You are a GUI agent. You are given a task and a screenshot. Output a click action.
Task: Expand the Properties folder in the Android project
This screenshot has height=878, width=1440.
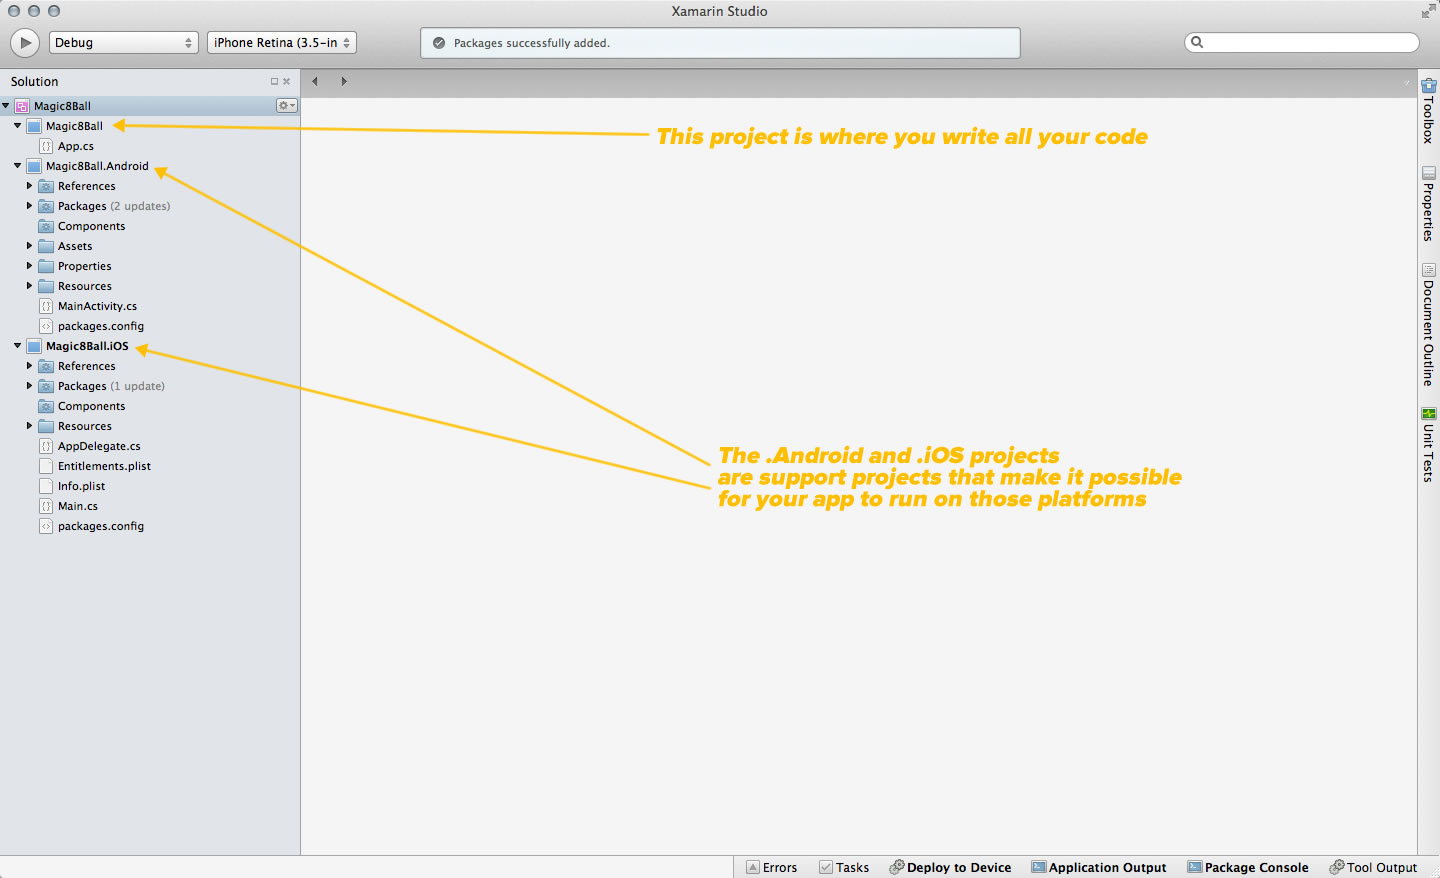30,266
